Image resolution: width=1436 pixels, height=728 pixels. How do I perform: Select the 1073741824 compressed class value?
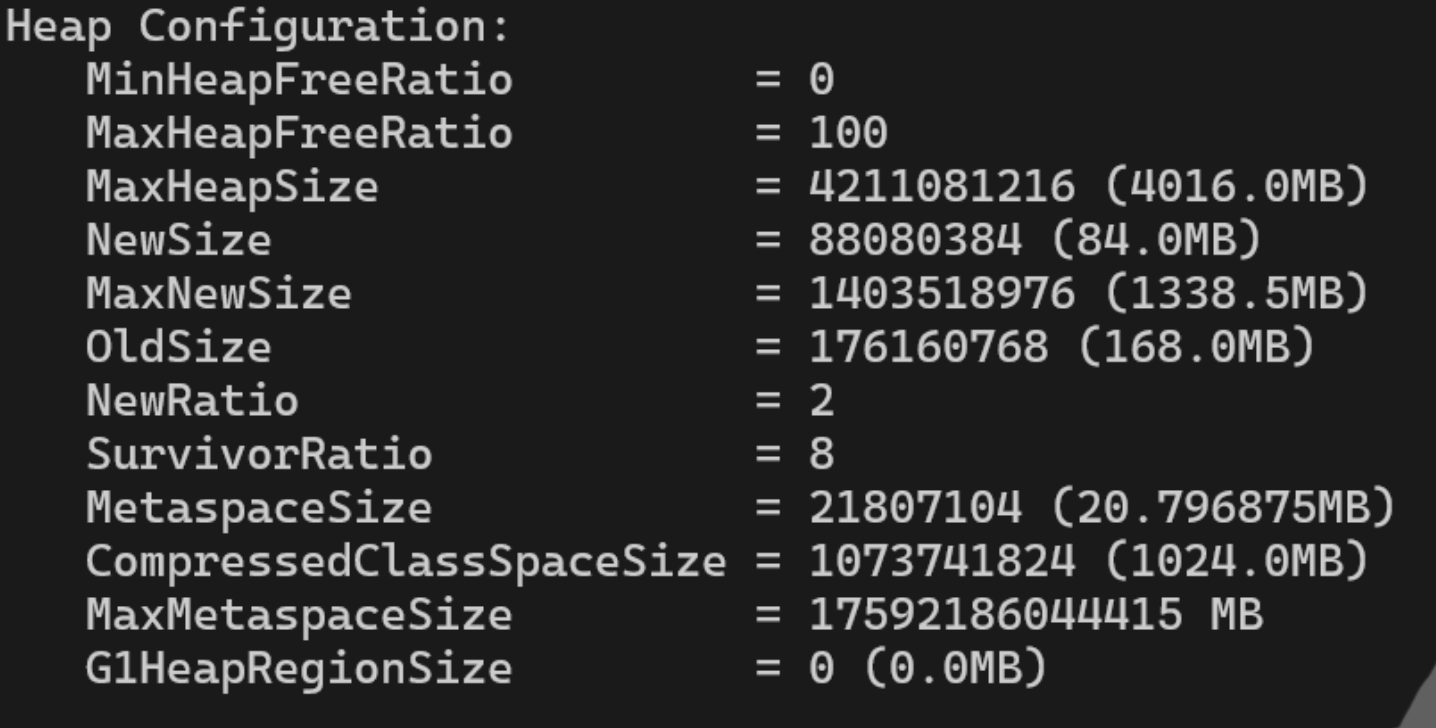tap(942, 562)
